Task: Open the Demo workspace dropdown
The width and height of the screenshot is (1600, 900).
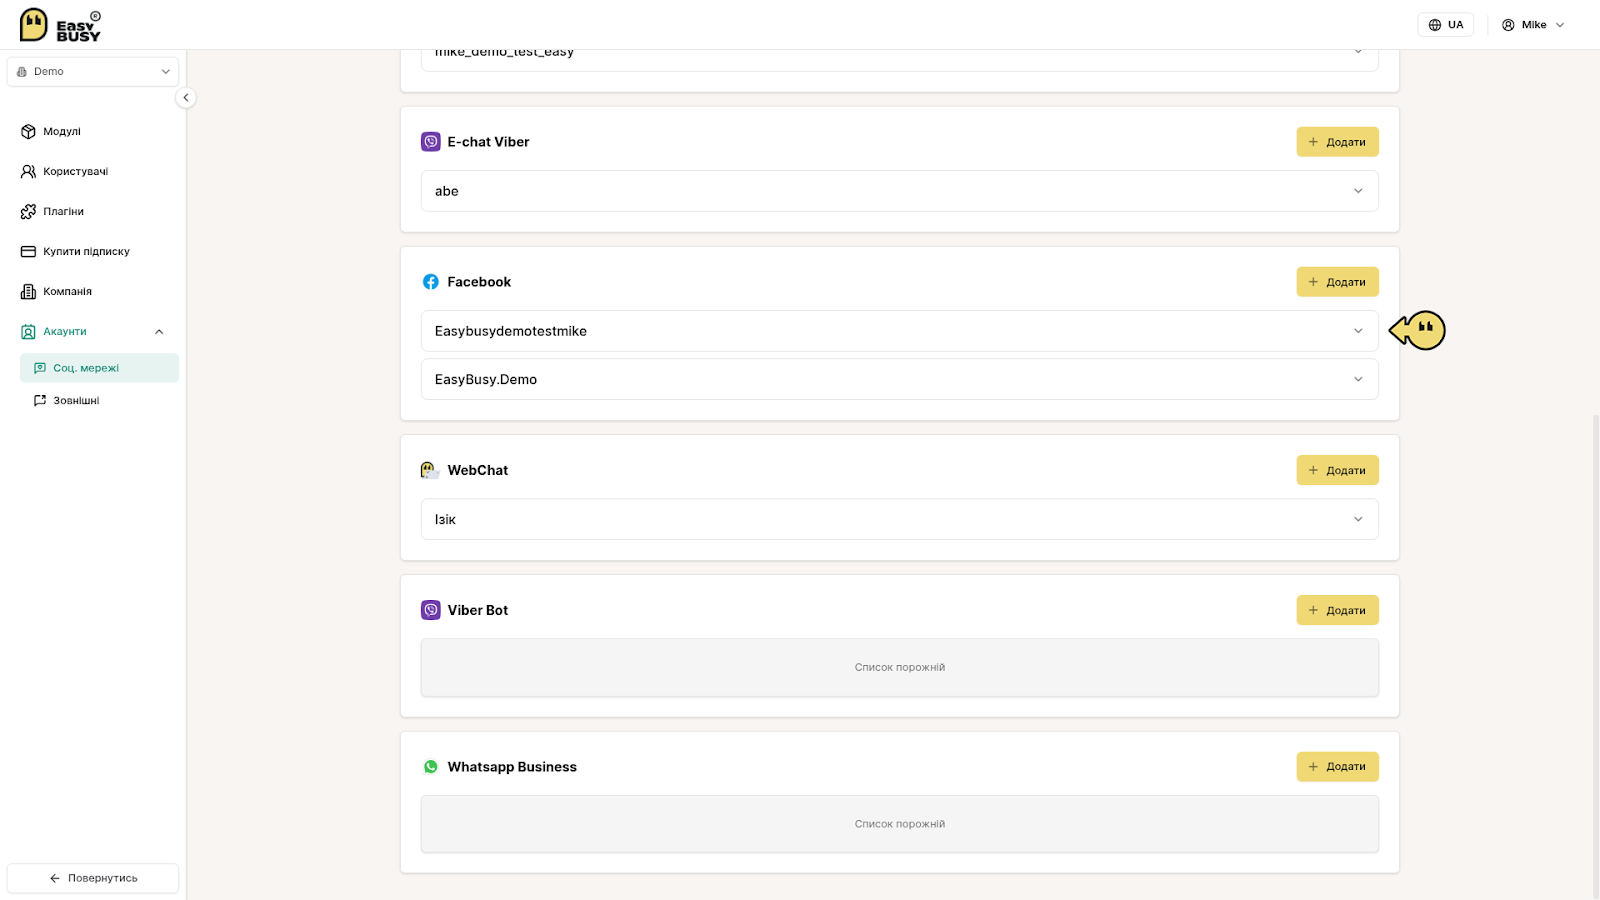Action: pyautogui.click(x=93, y=72)
